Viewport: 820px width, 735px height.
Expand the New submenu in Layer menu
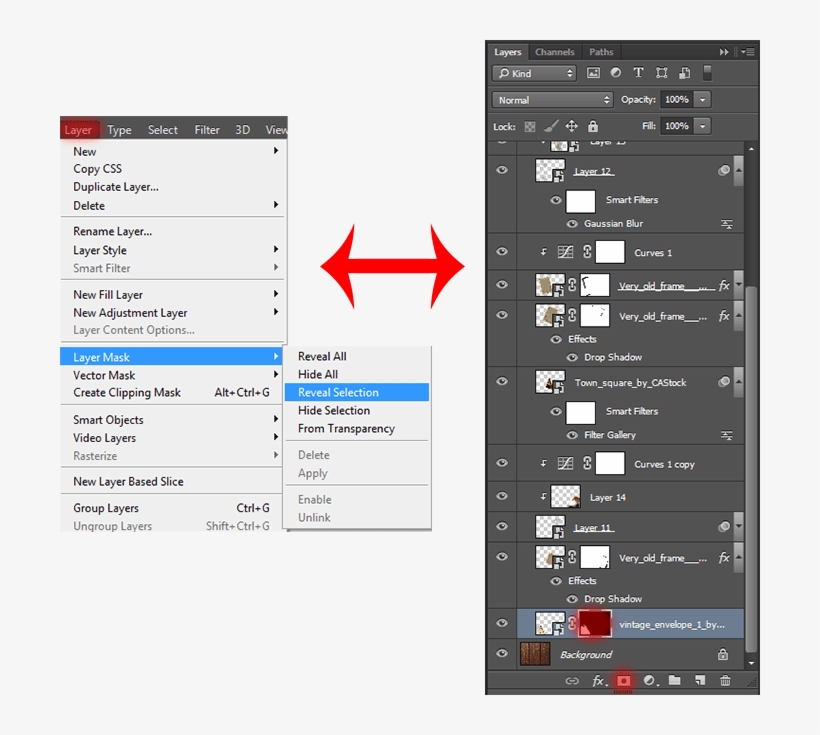coord(276,151)
